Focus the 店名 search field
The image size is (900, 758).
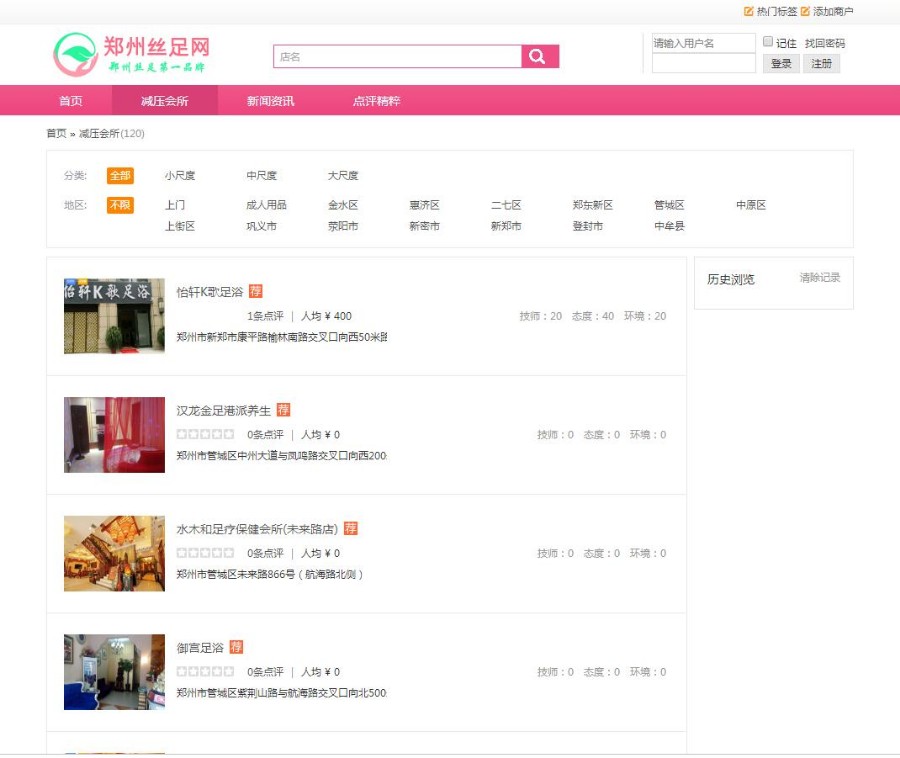coord(397,56)
